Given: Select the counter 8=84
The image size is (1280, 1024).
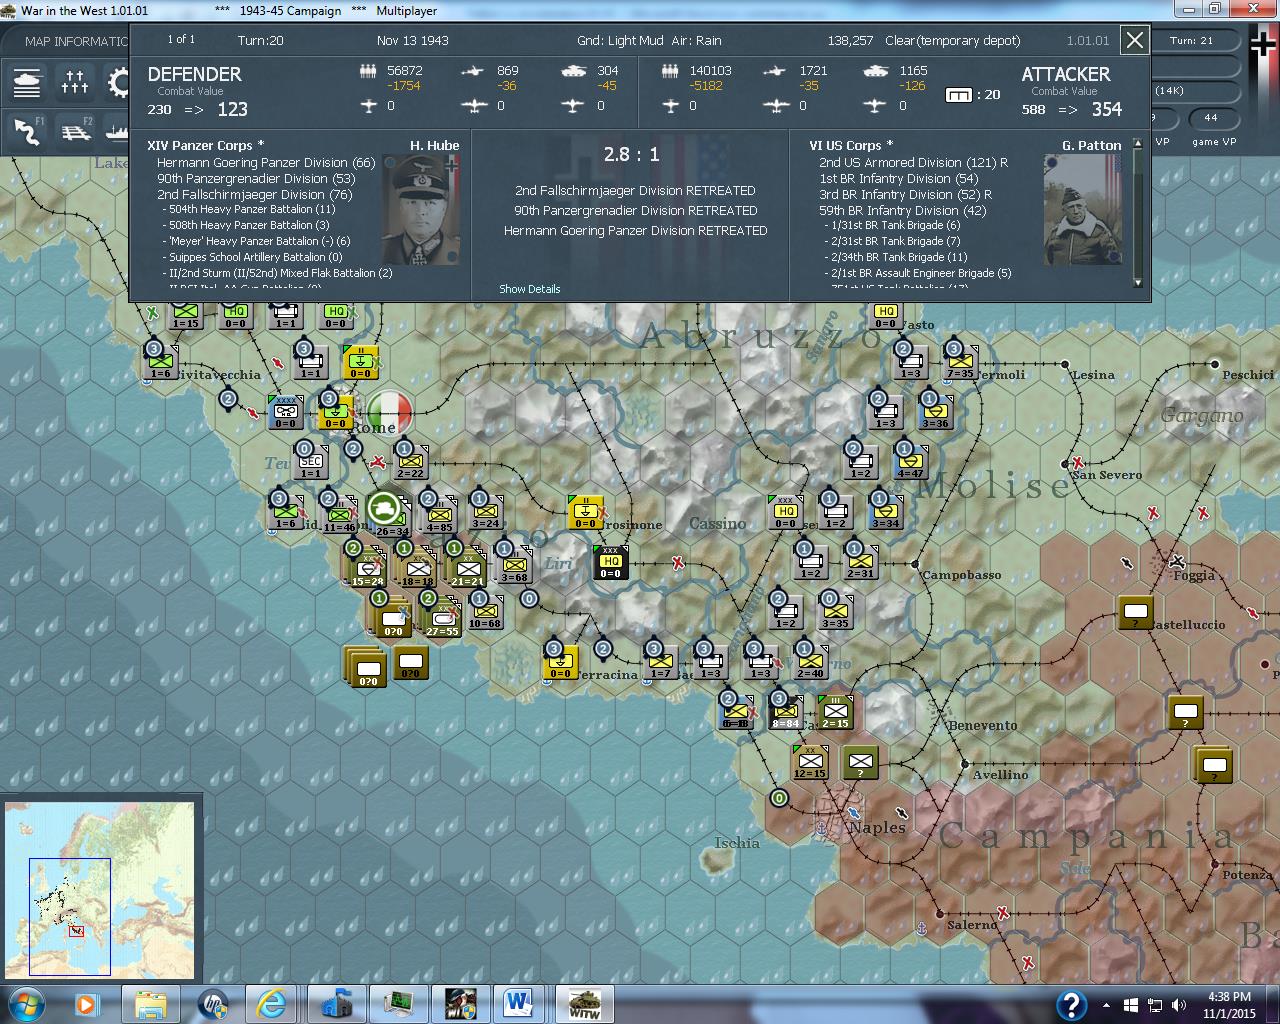Looking at the screenshot, I should click(786, 712).
